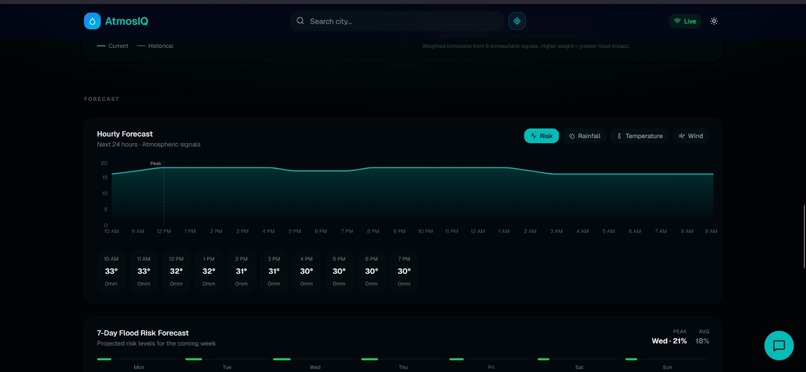Focus the Search city input field
This screenshot has width=806, height=372.
point(397,21)
